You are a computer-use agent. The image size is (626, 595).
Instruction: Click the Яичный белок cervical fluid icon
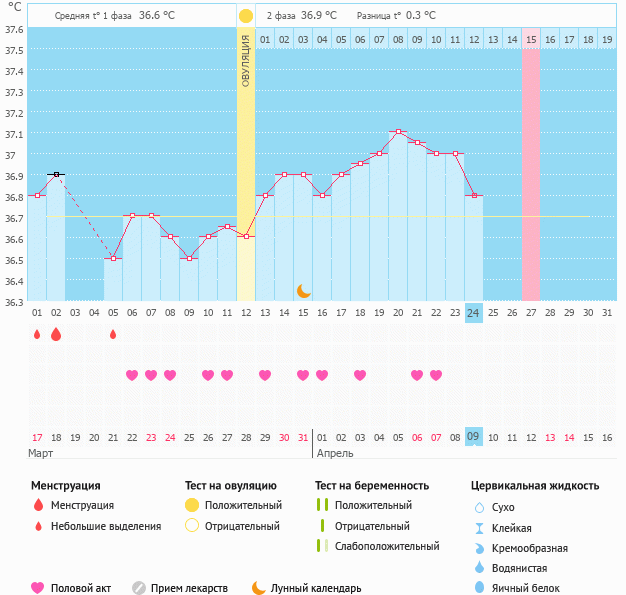click(478, 588)
